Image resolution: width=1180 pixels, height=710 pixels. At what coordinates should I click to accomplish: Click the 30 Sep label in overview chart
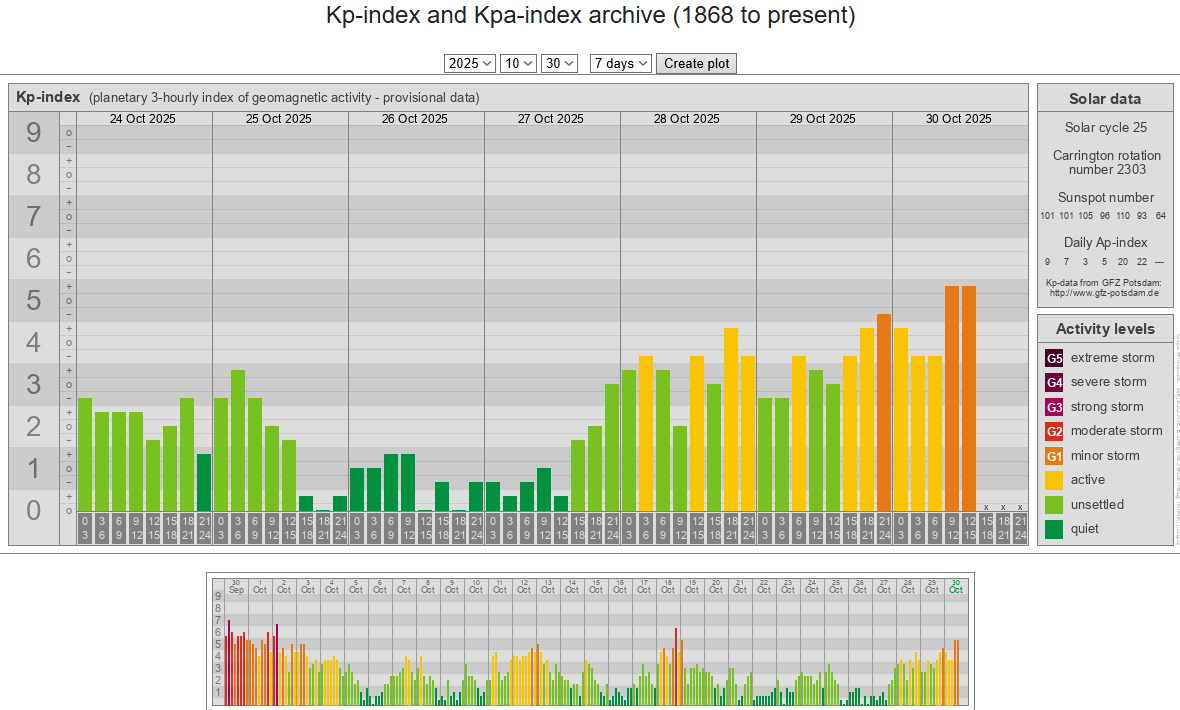point(236,587)
